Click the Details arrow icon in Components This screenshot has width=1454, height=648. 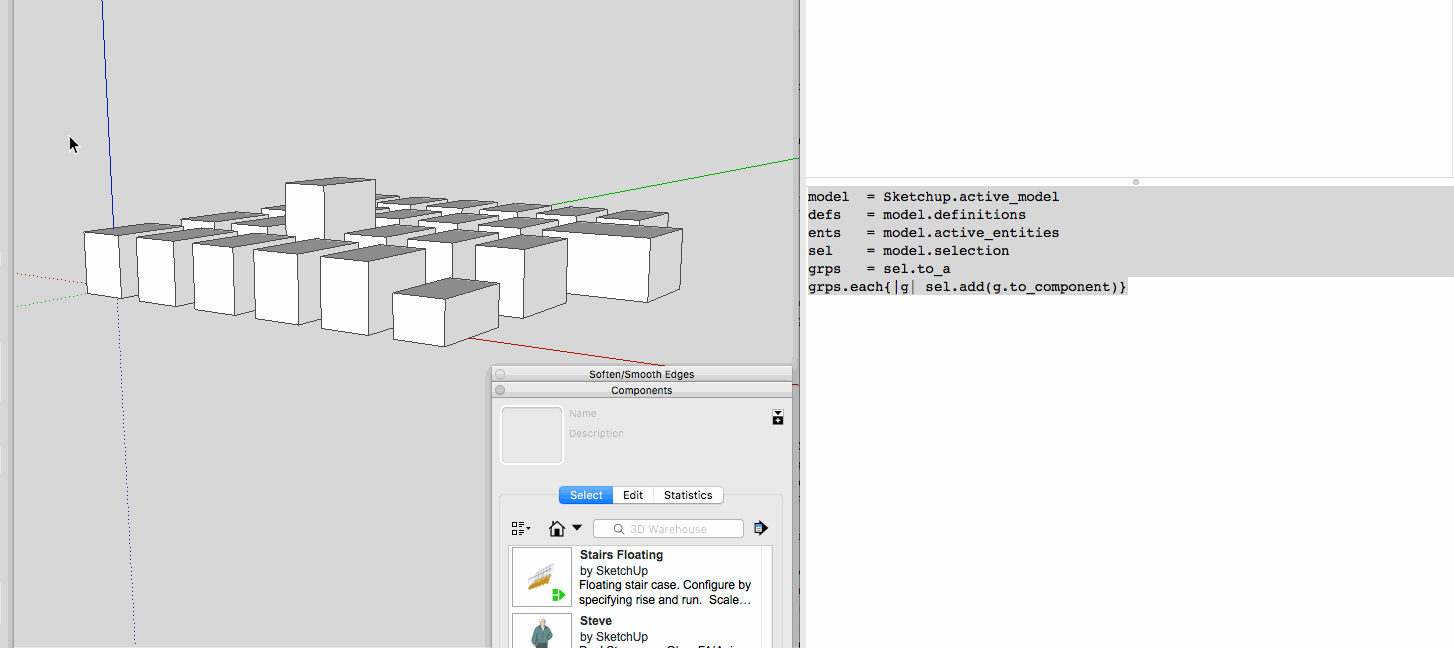(x=761, y=528)
